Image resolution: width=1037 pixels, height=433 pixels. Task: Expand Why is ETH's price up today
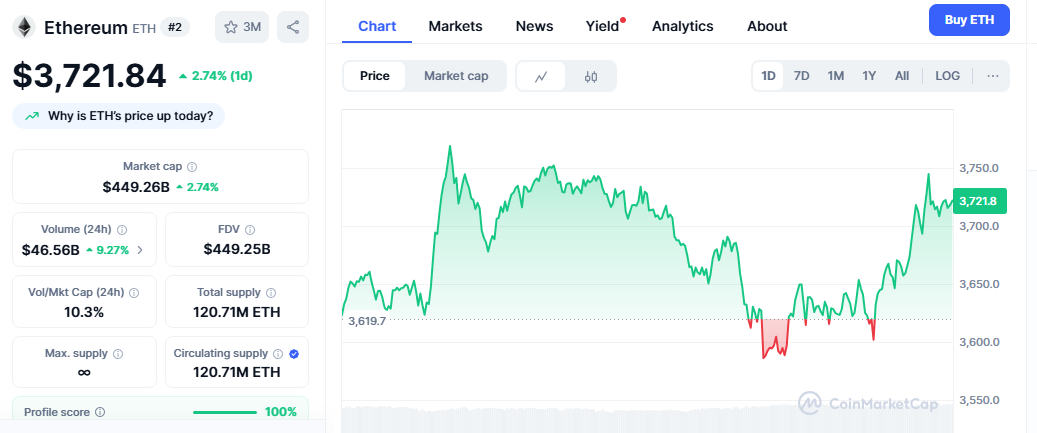119,116
